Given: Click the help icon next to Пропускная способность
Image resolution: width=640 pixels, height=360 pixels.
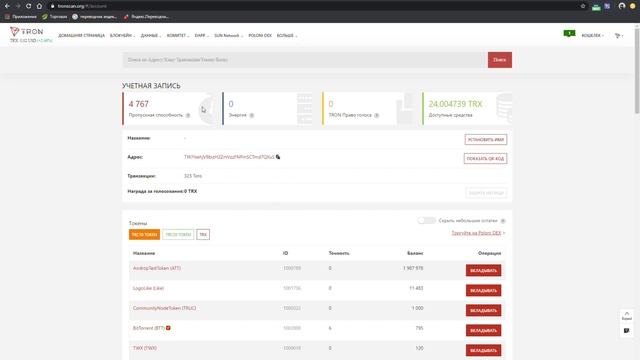Looking at the screenshot, I should (x=188, y=115).
